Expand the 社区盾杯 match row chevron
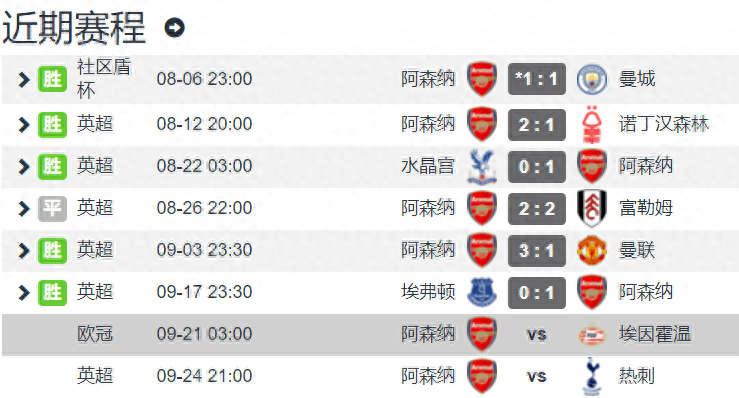Image resolution: width=739 pixels, height=398 pixels. coord(24,79)
